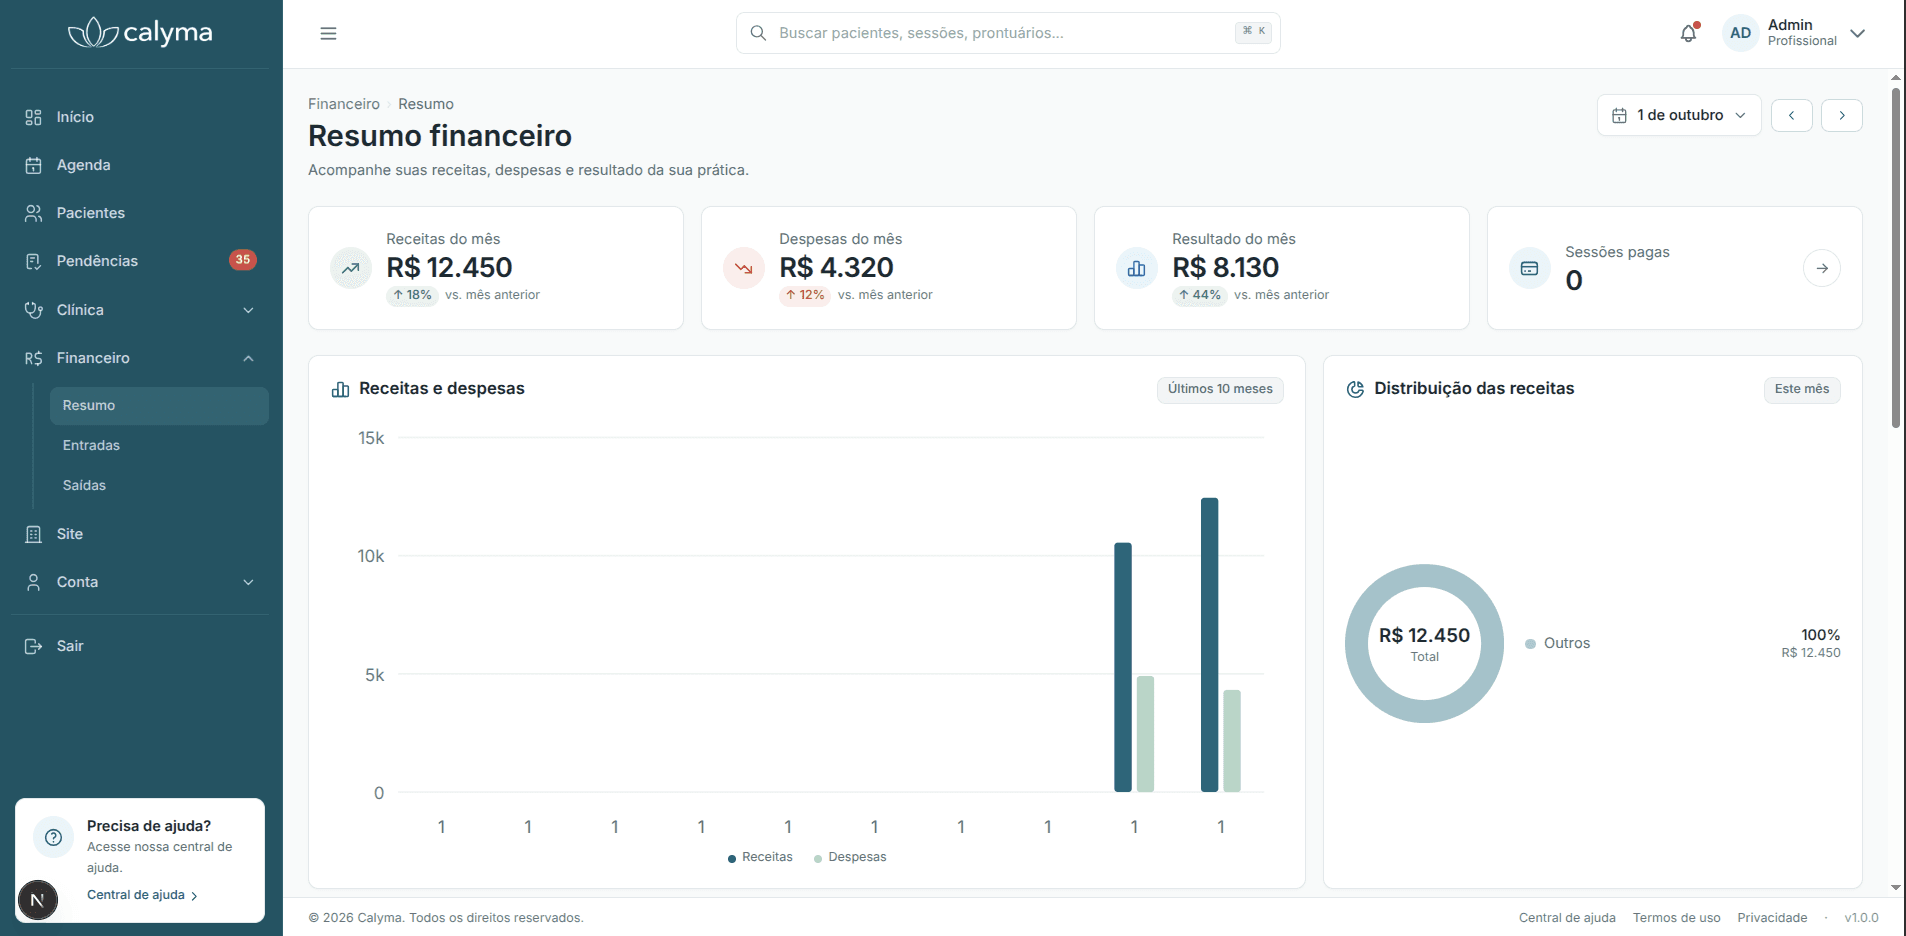Image resolution: width=1906 pixels, height=936 pixels.
Task: Open the 1 de outubro date dropdown
Action: pos(1679,115)
